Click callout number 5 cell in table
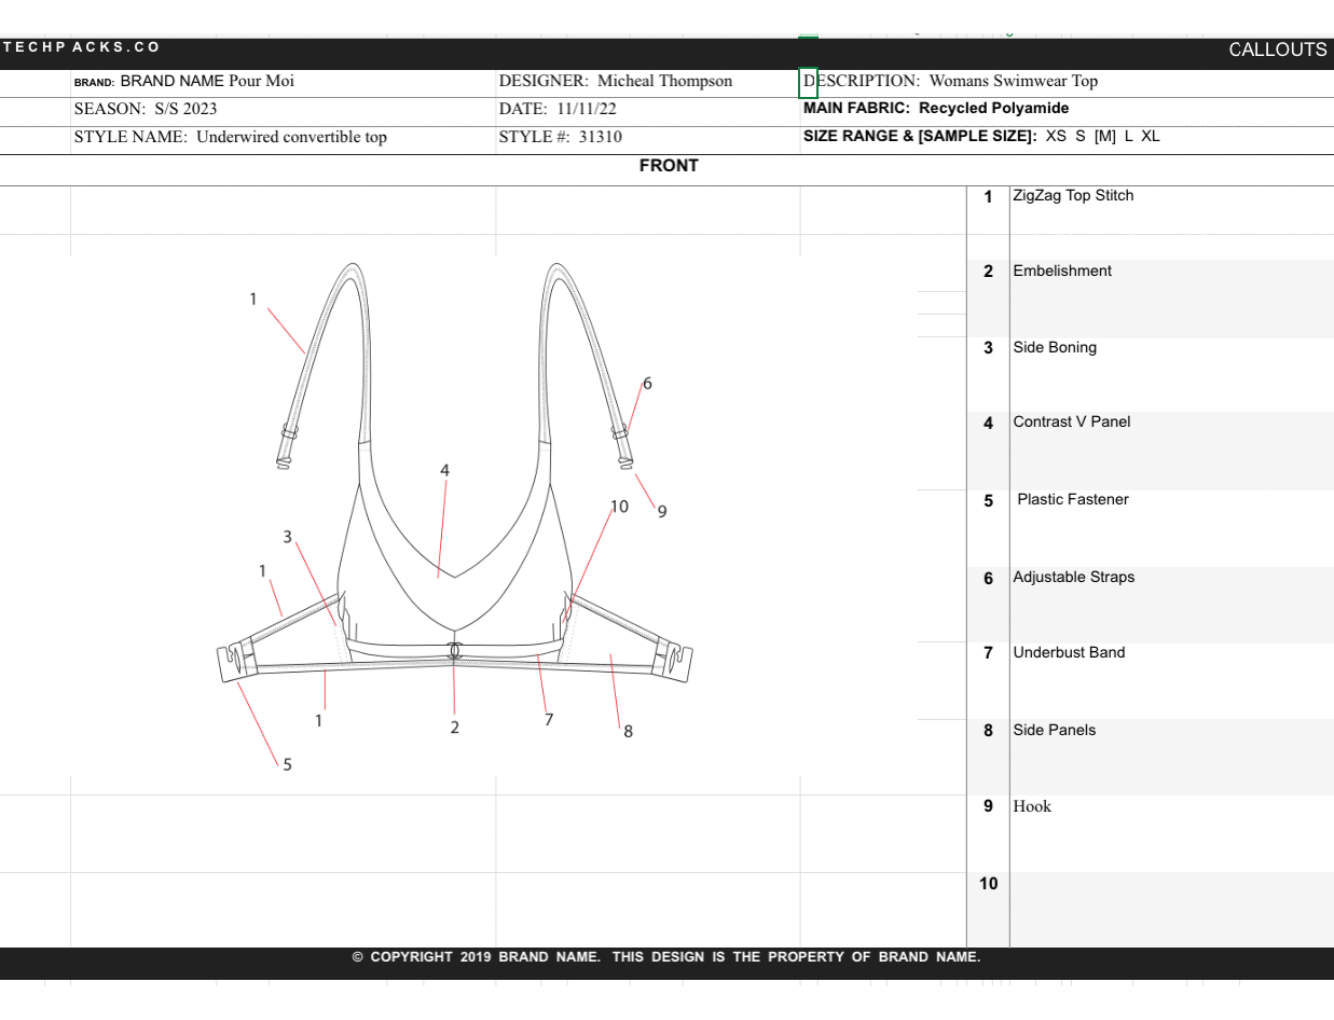Image resolution: width=1334 pixels, height=1020 pixels. point(988,529)
